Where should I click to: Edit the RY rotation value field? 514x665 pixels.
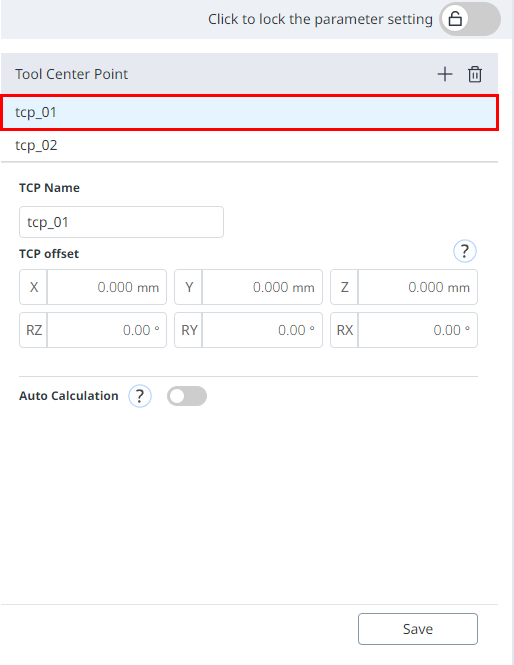[262, 330]
